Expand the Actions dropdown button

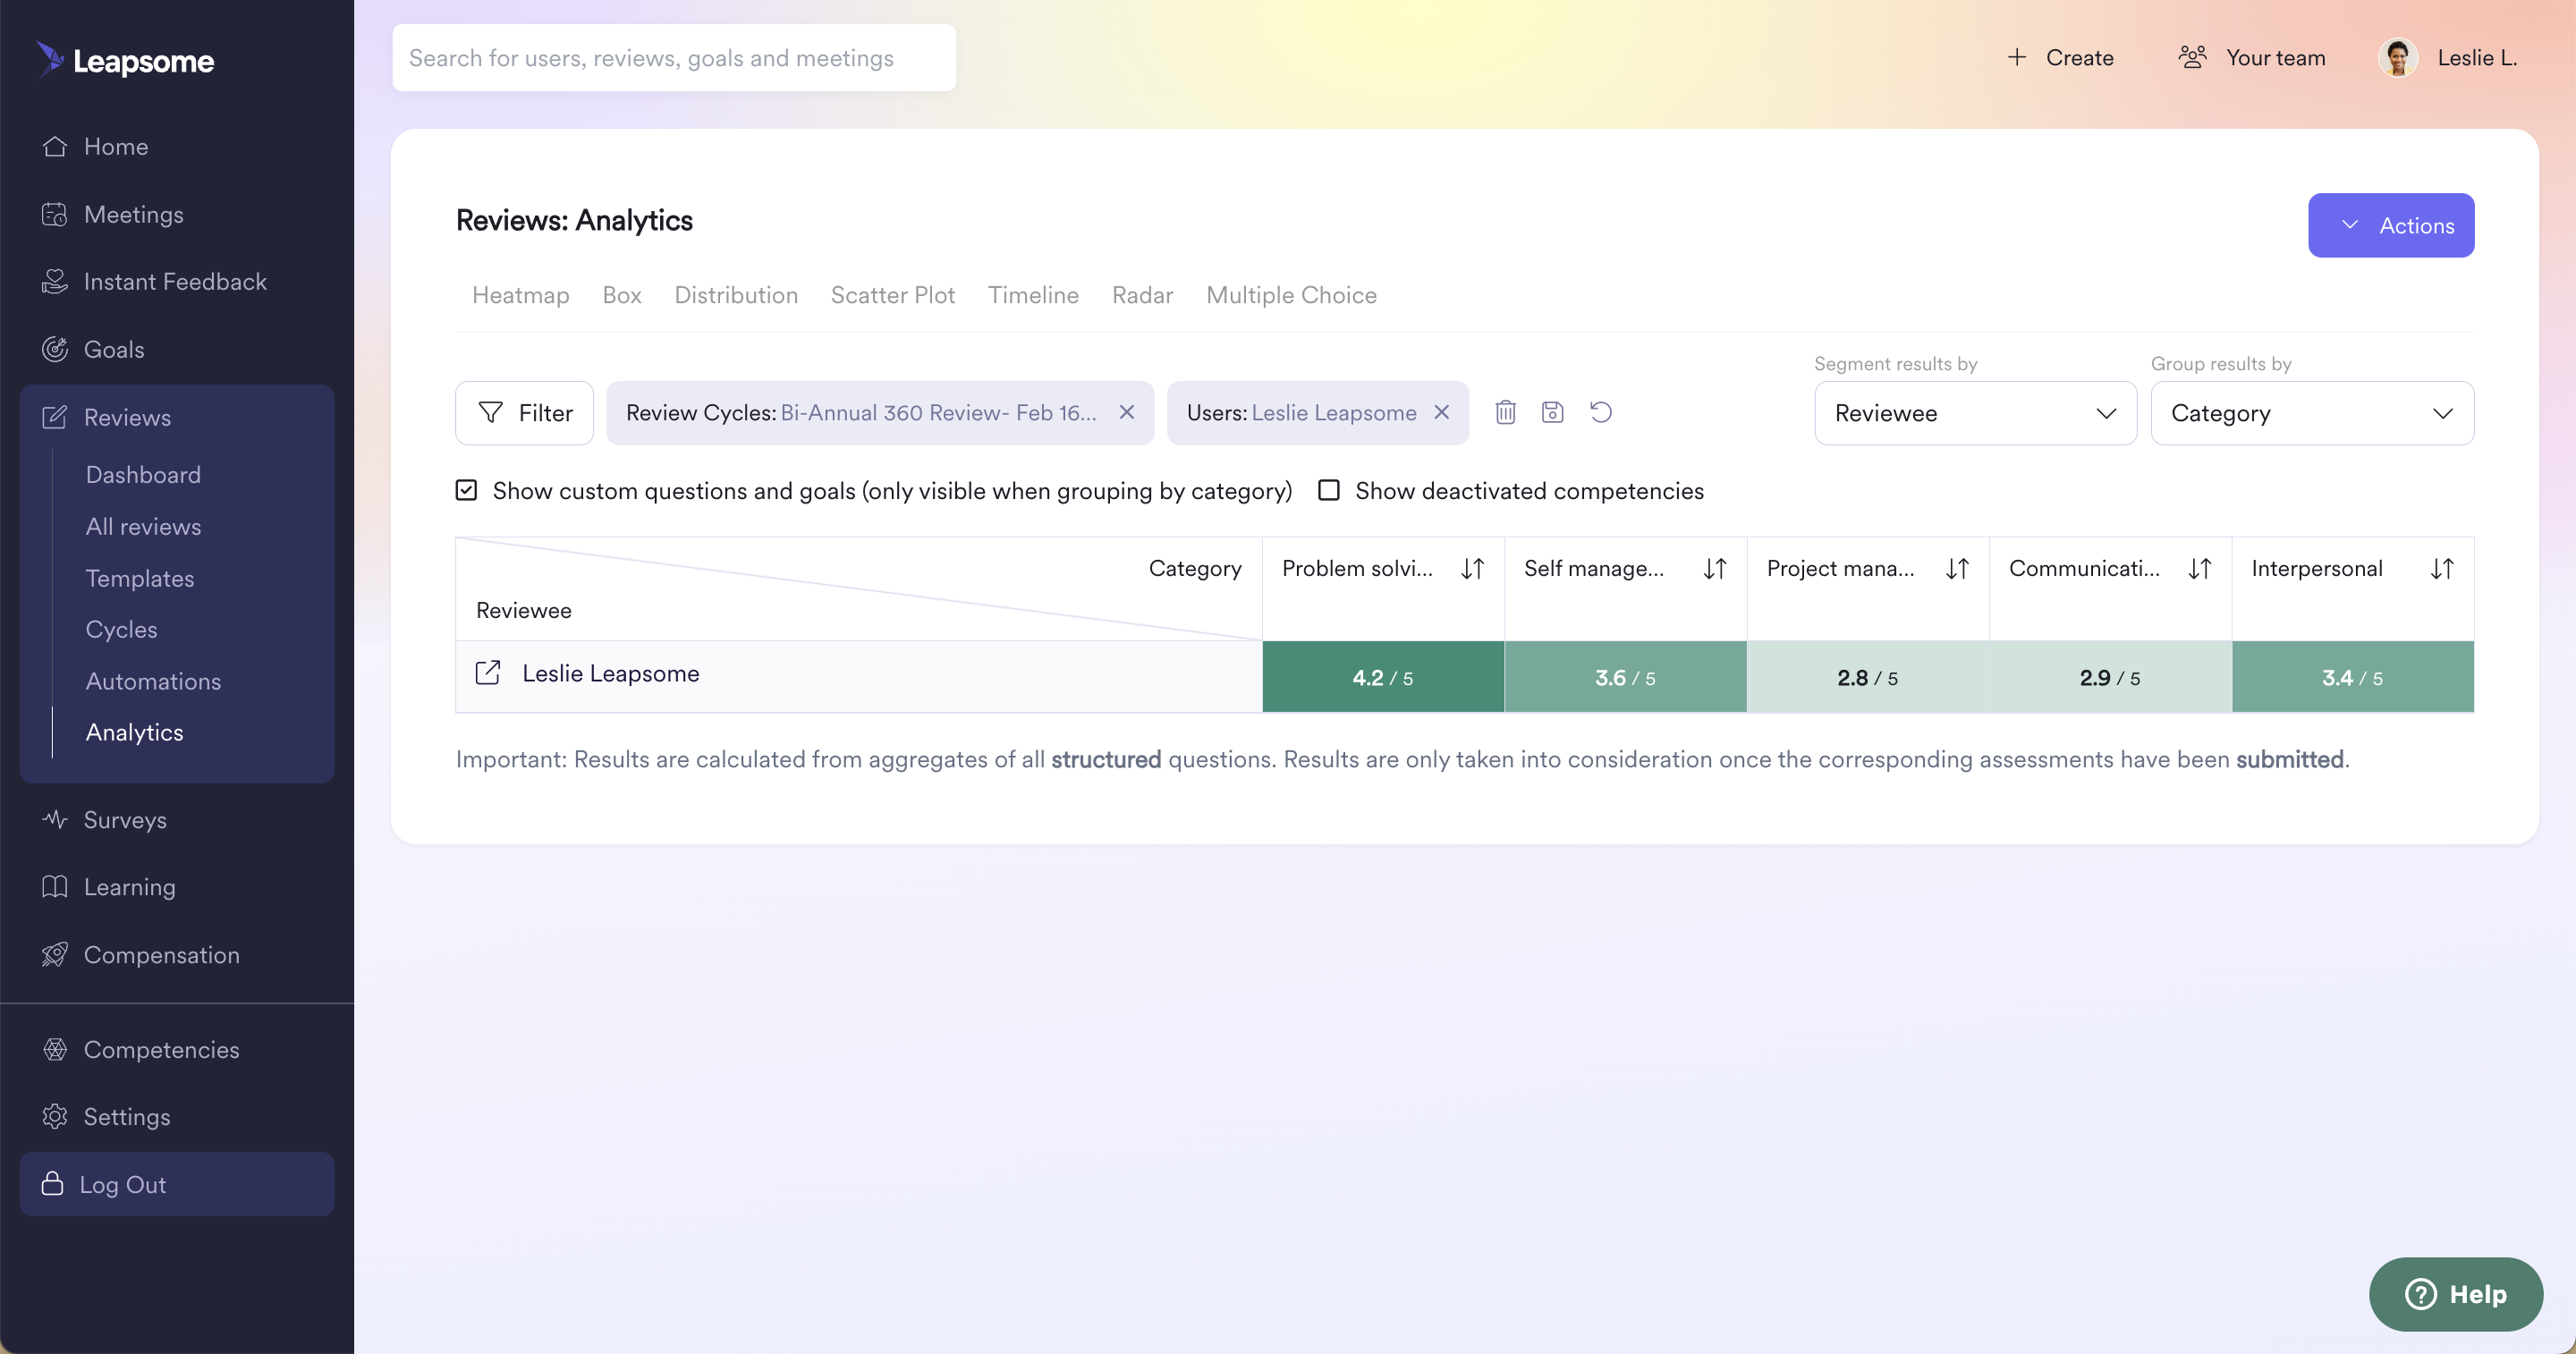point(2390,225)
